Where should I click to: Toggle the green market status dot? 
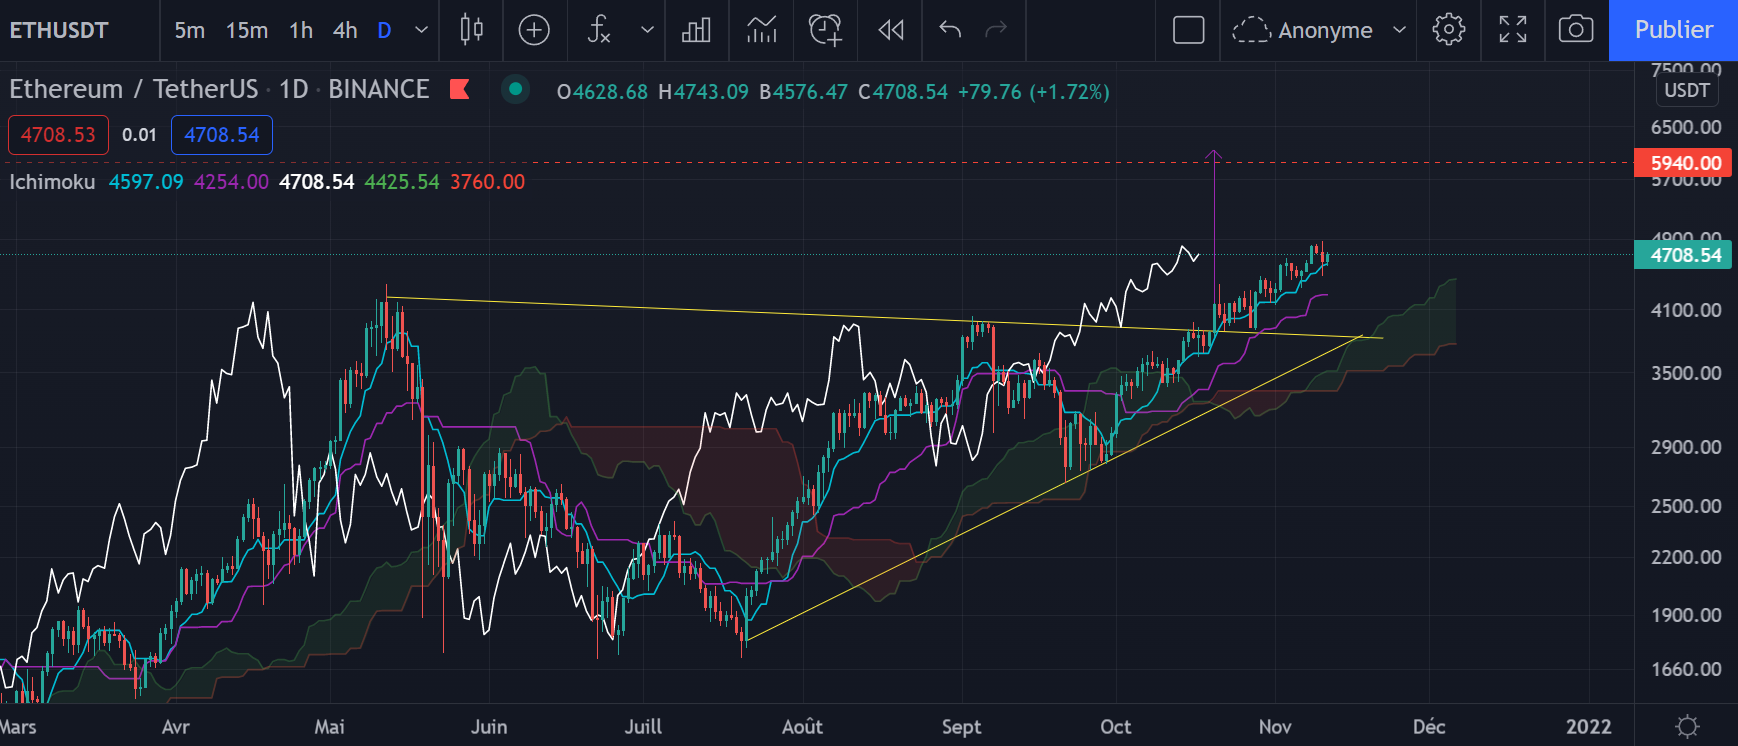point(515,89)
